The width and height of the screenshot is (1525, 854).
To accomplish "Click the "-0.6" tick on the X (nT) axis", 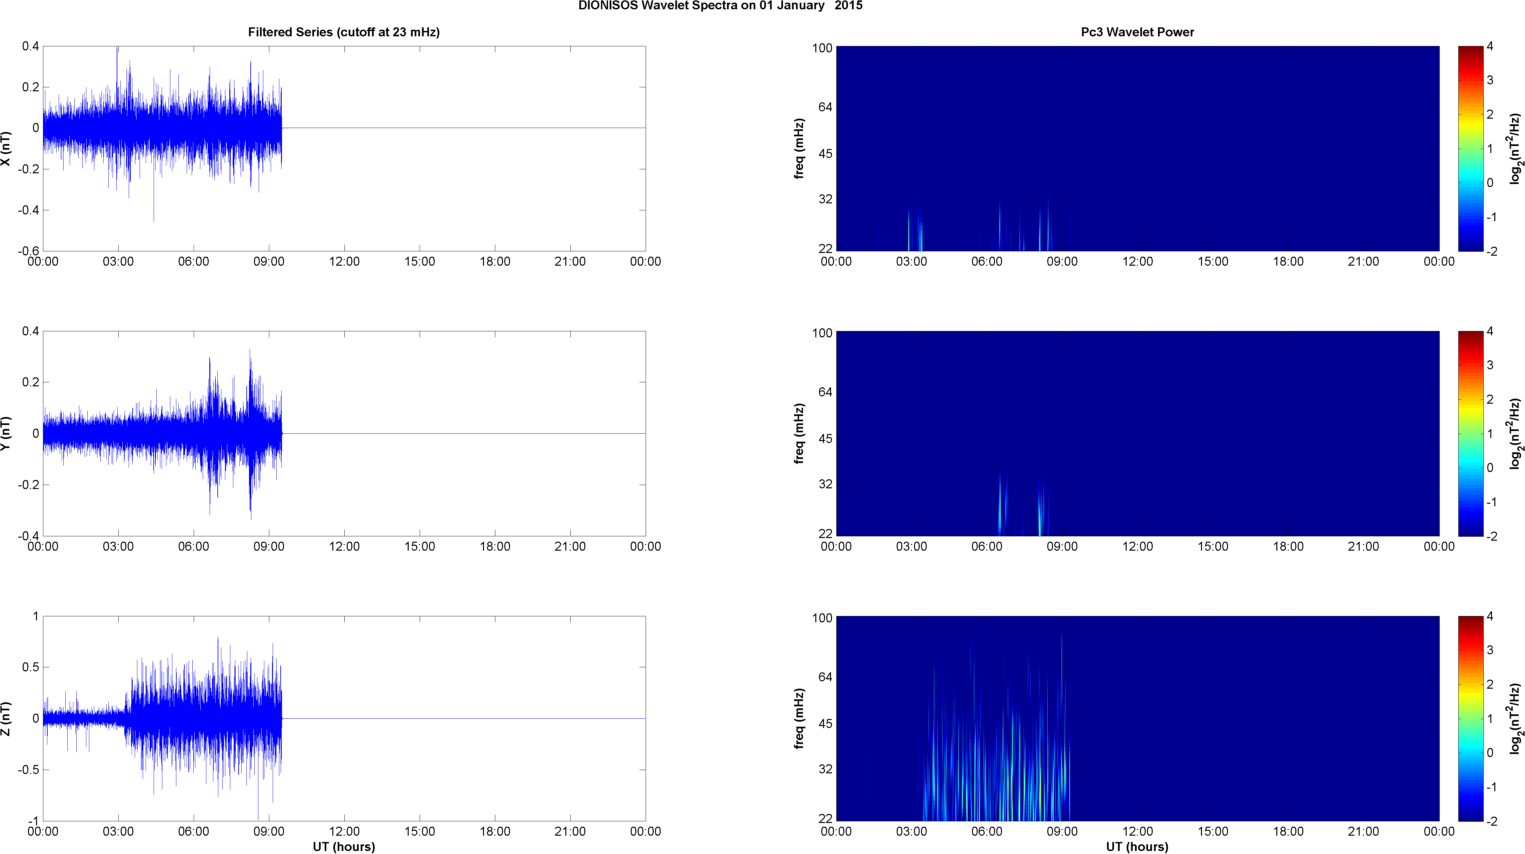I will [28, 252].
